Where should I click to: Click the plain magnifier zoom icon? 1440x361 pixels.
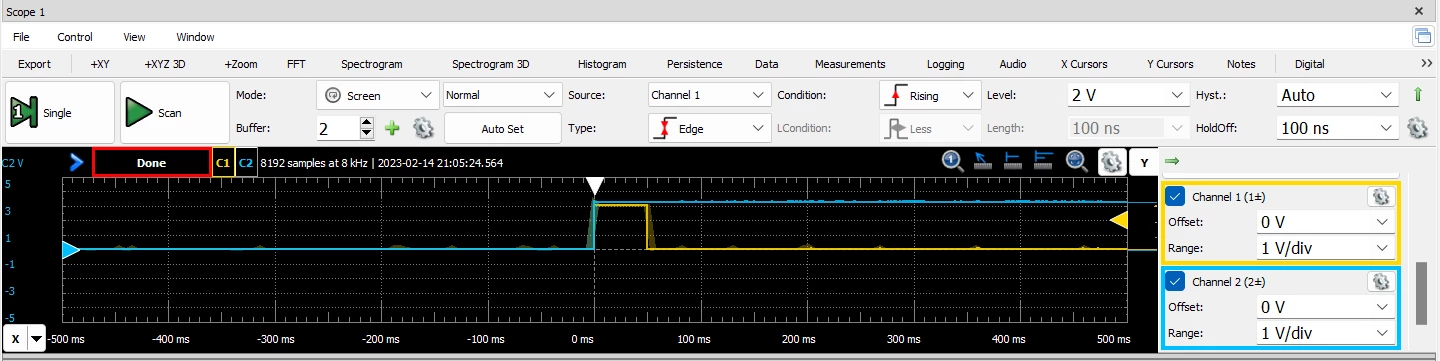point(1076,161)
